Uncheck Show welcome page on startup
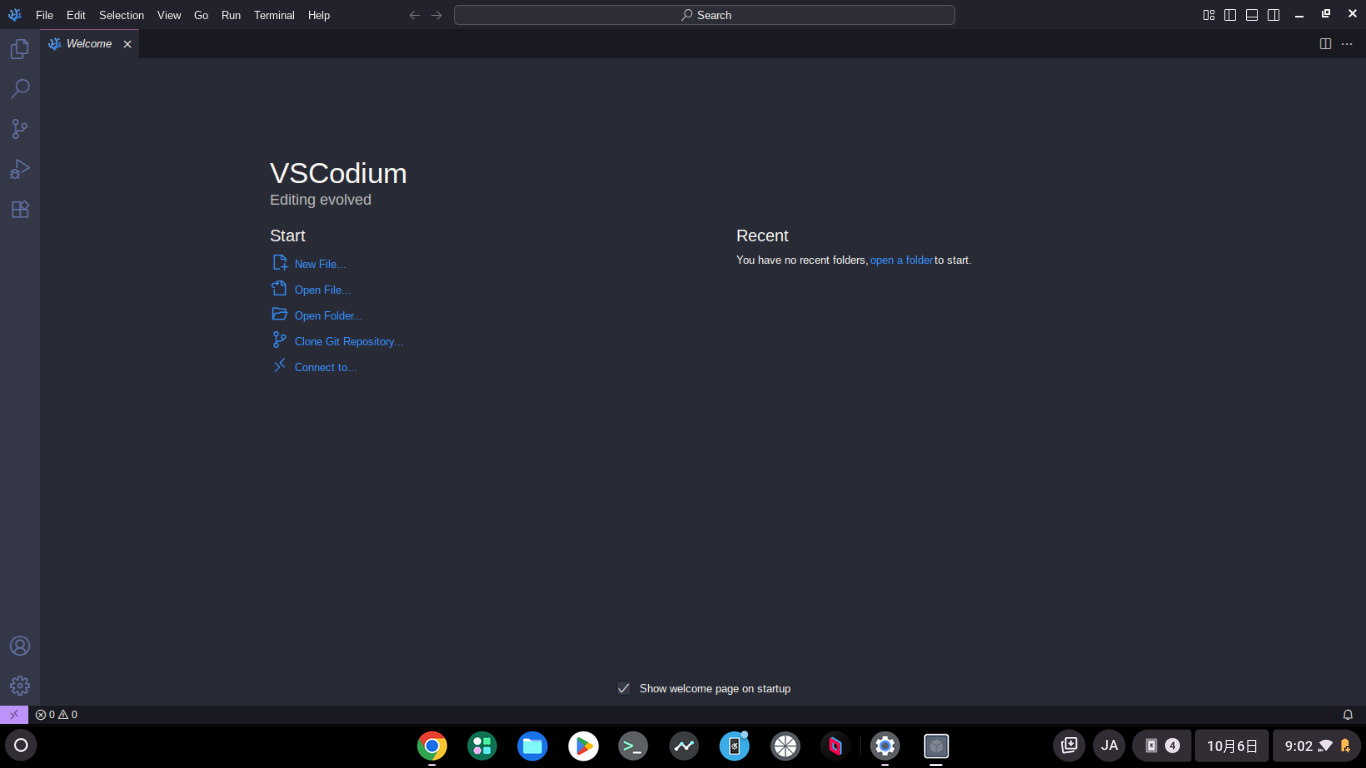Image resolution: width=1366 pixels, height=768 pixels. coord(624,688)
